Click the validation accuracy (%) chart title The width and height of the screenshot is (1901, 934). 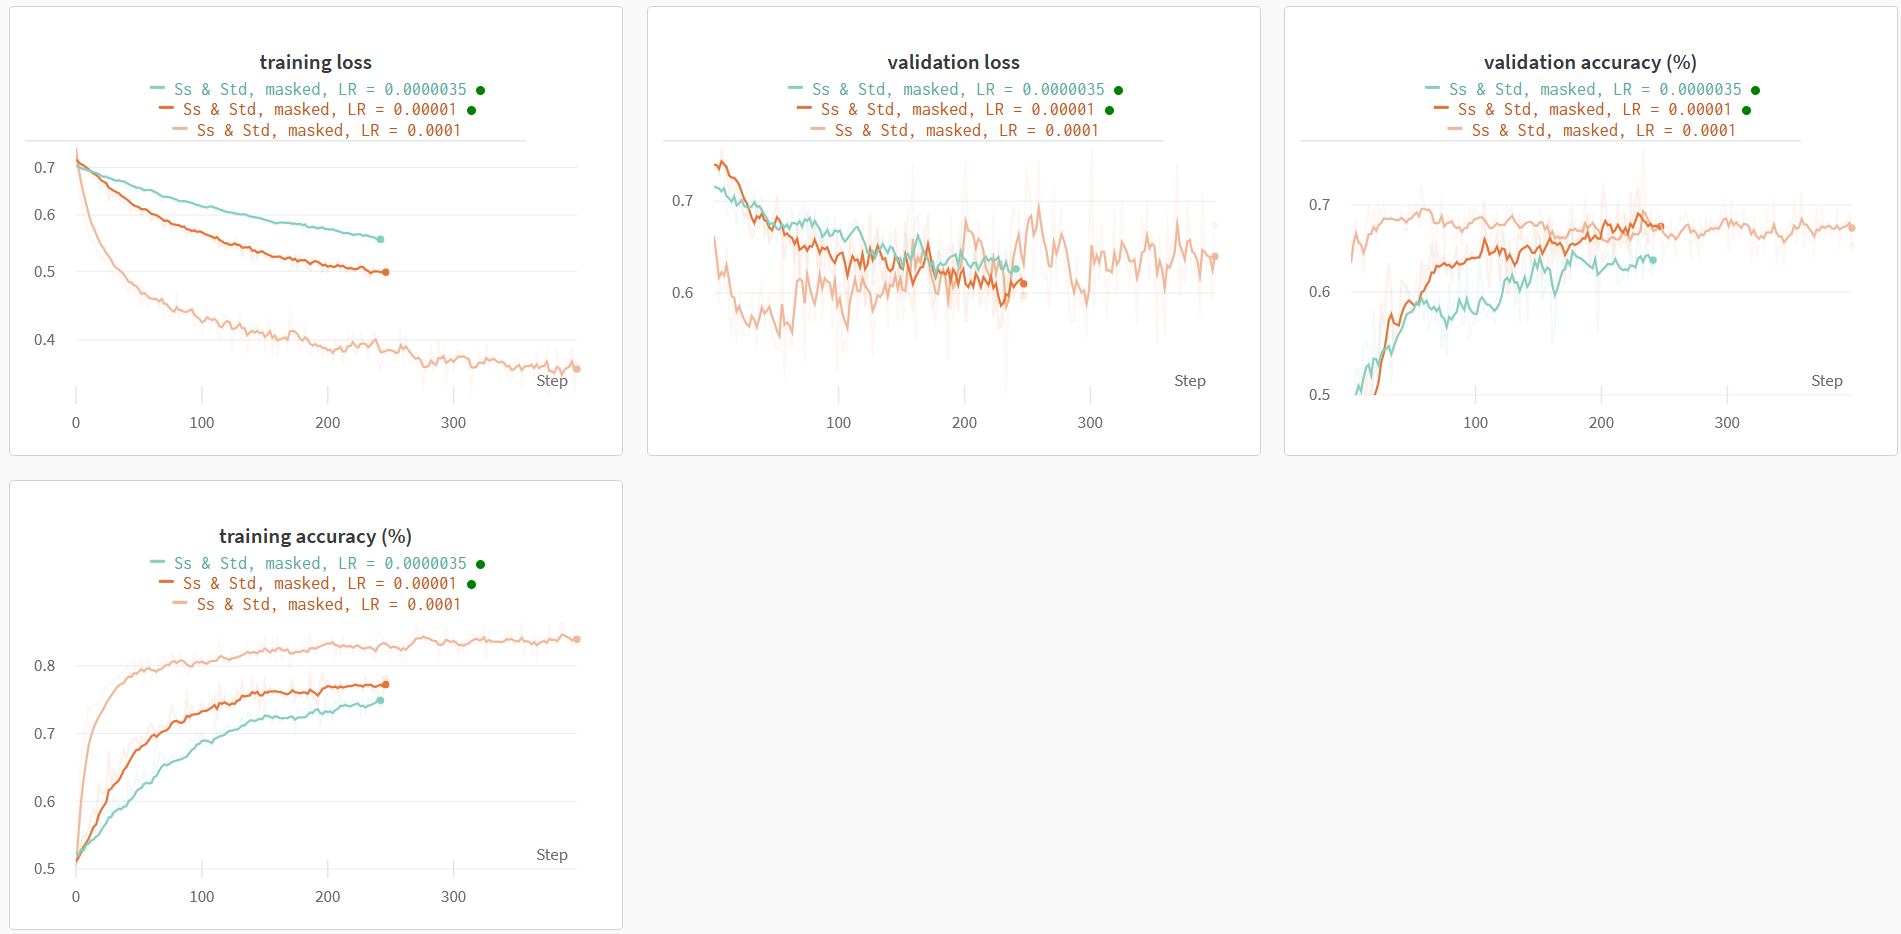(1590, 62)
